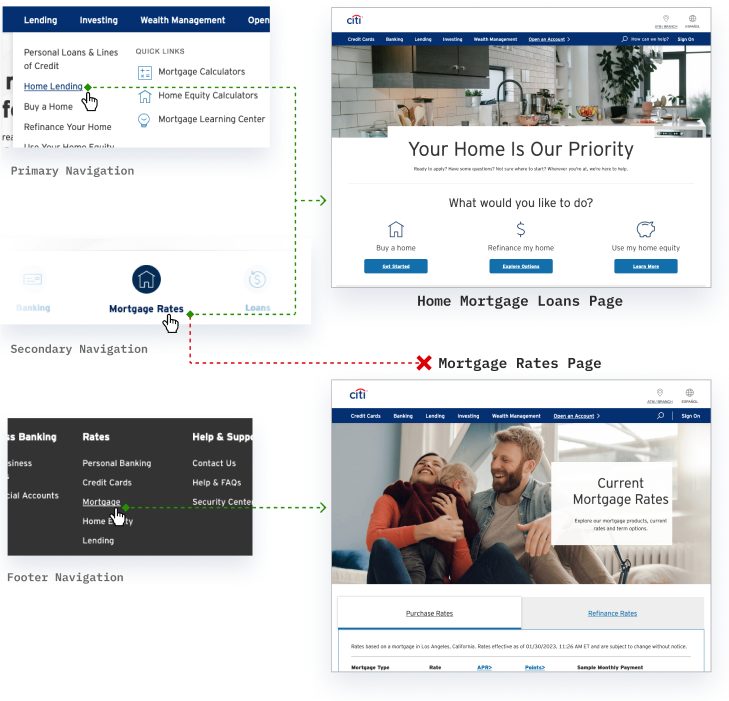Click Security Center in footer
This screenshot has width=729, height=701.
[x=222, y=502]
